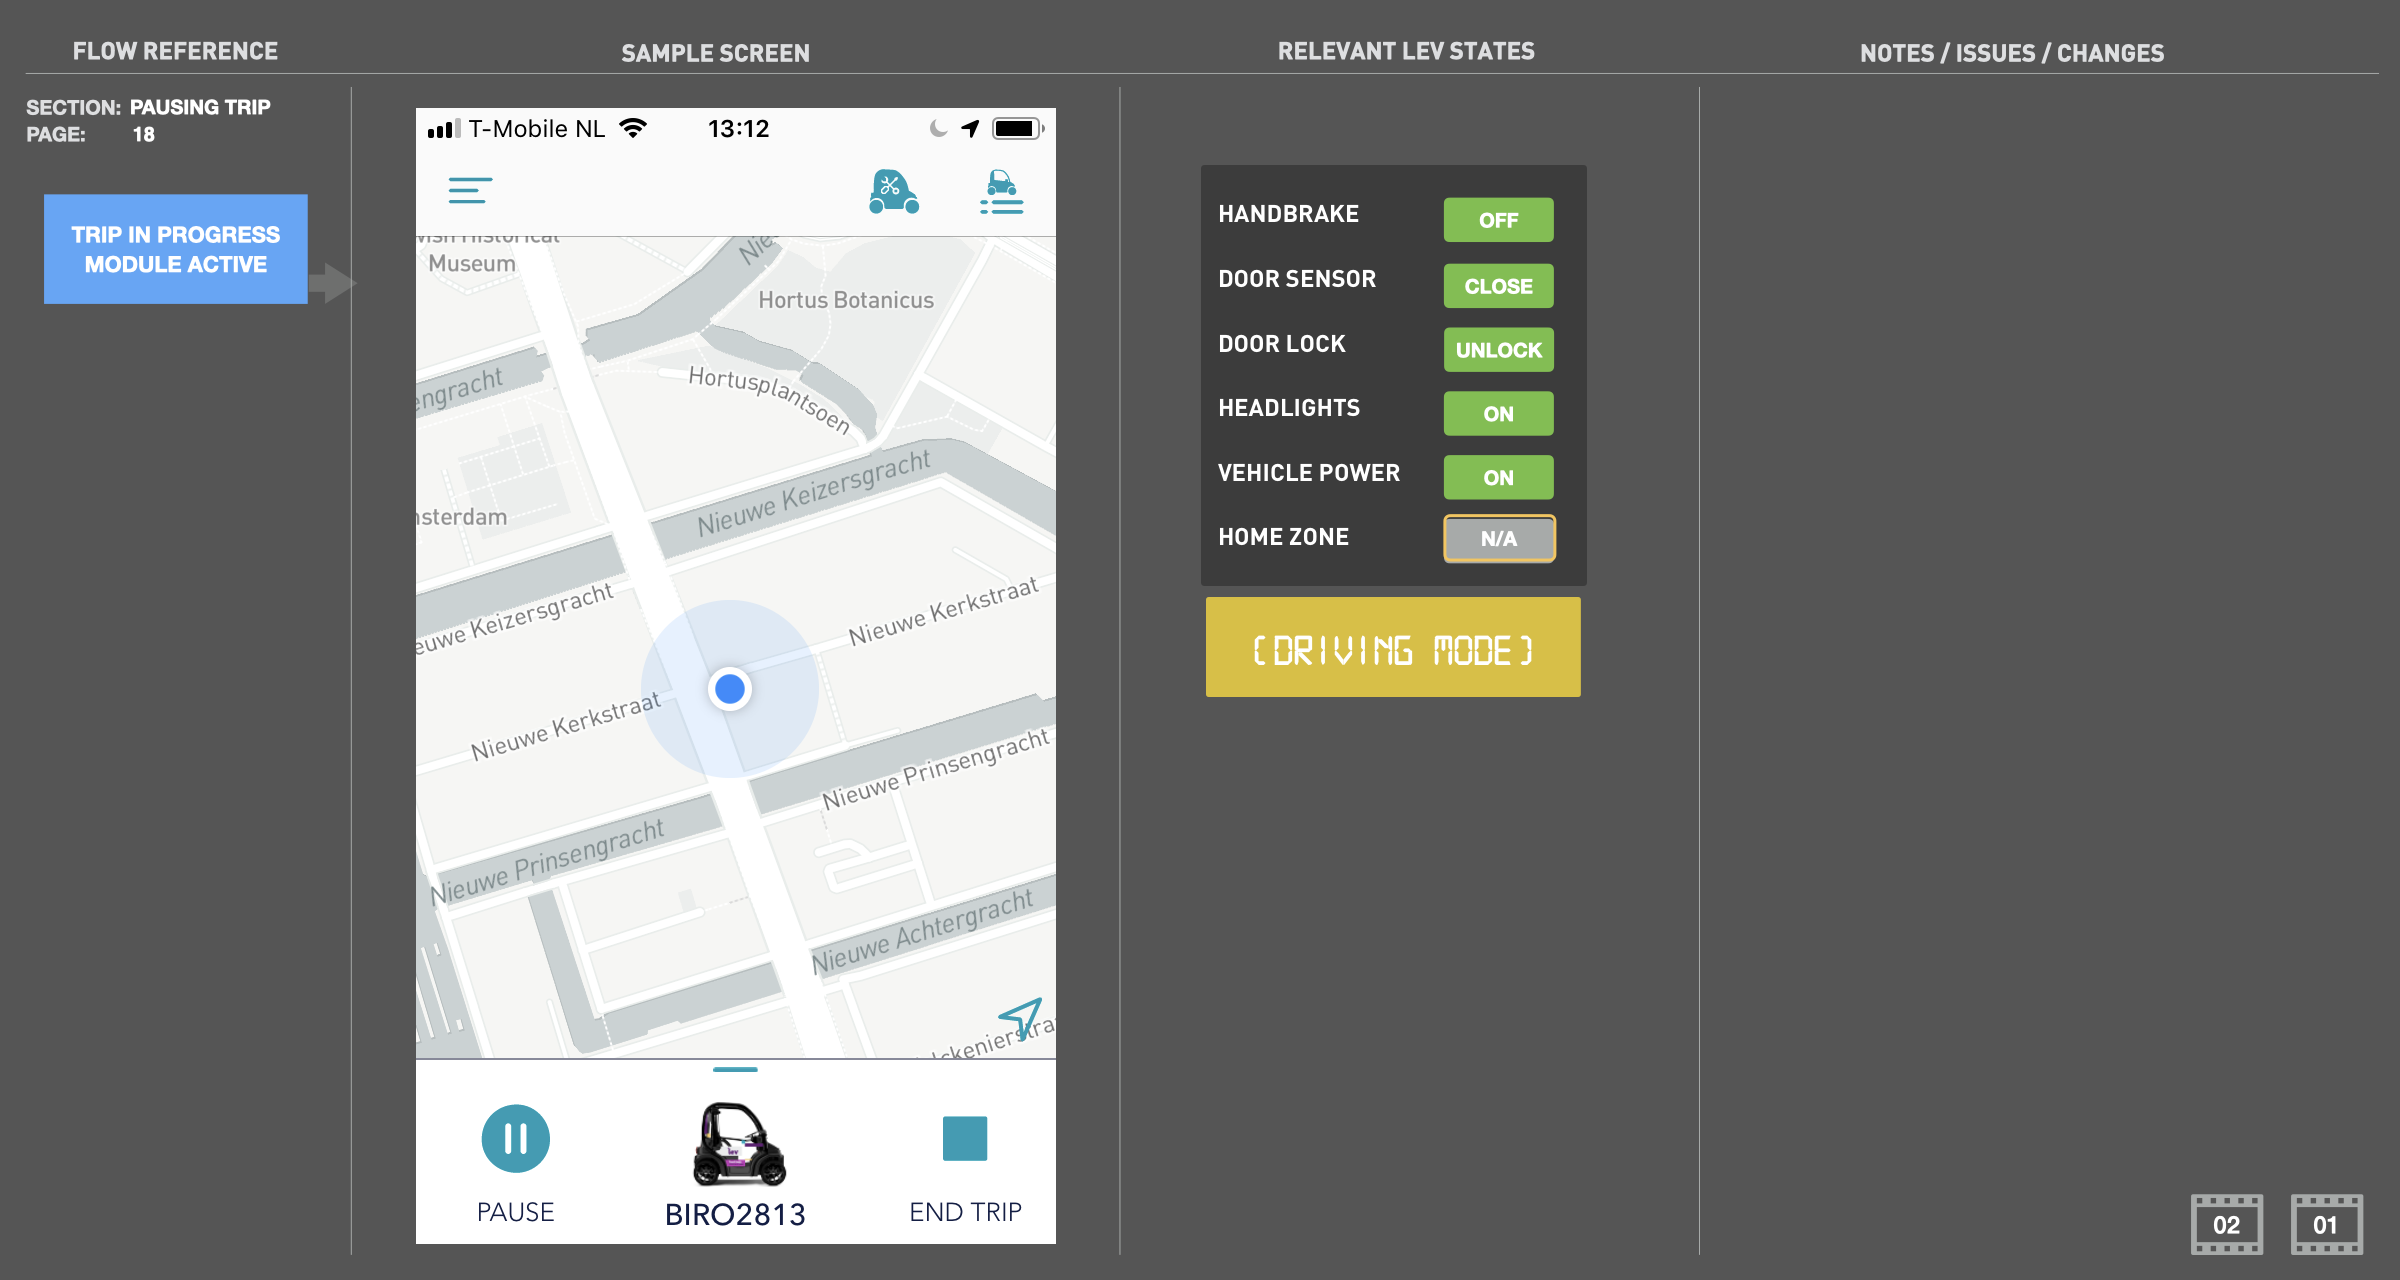This screenshot has height=1280, width=2400.
Task: Open the vehicle list icon
Action: pyautogui.click(x=1001, y=192)
